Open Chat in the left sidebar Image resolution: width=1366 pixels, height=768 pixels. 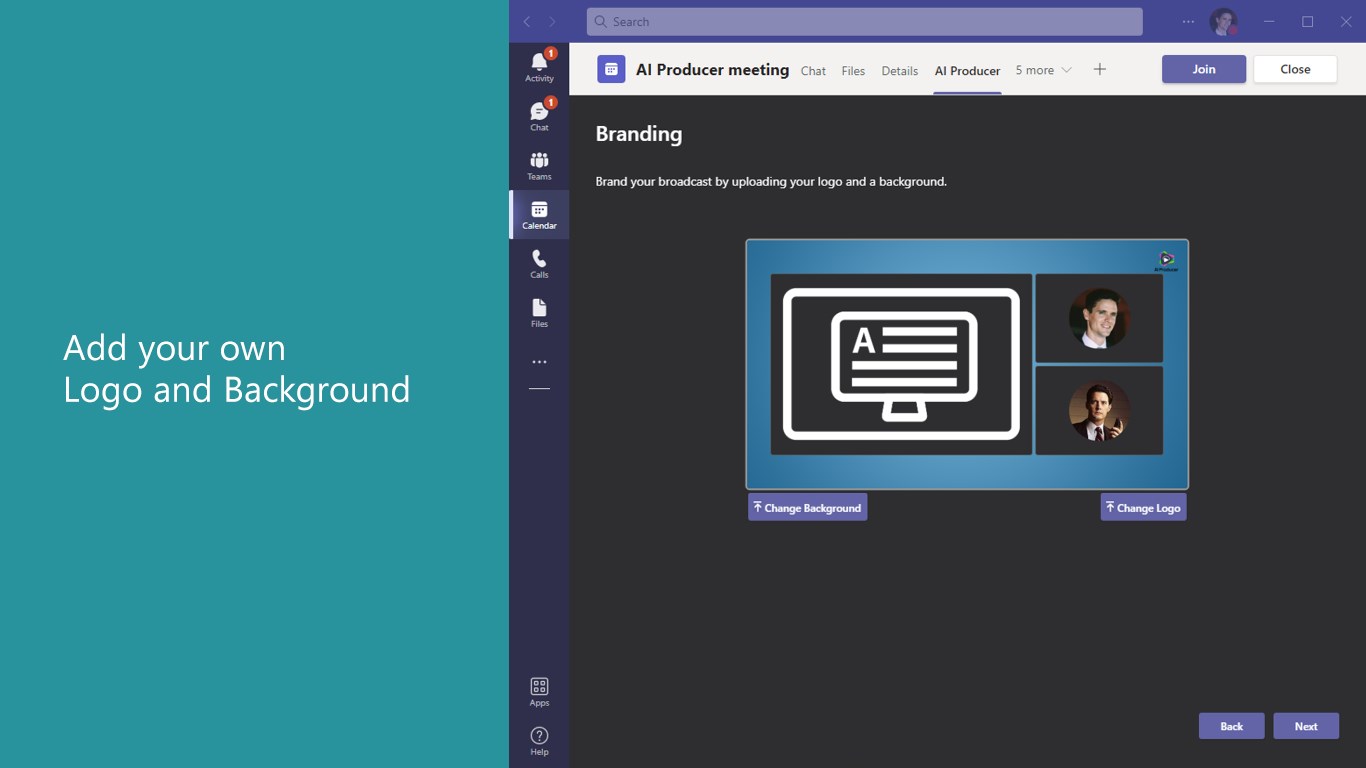[539, 115]
